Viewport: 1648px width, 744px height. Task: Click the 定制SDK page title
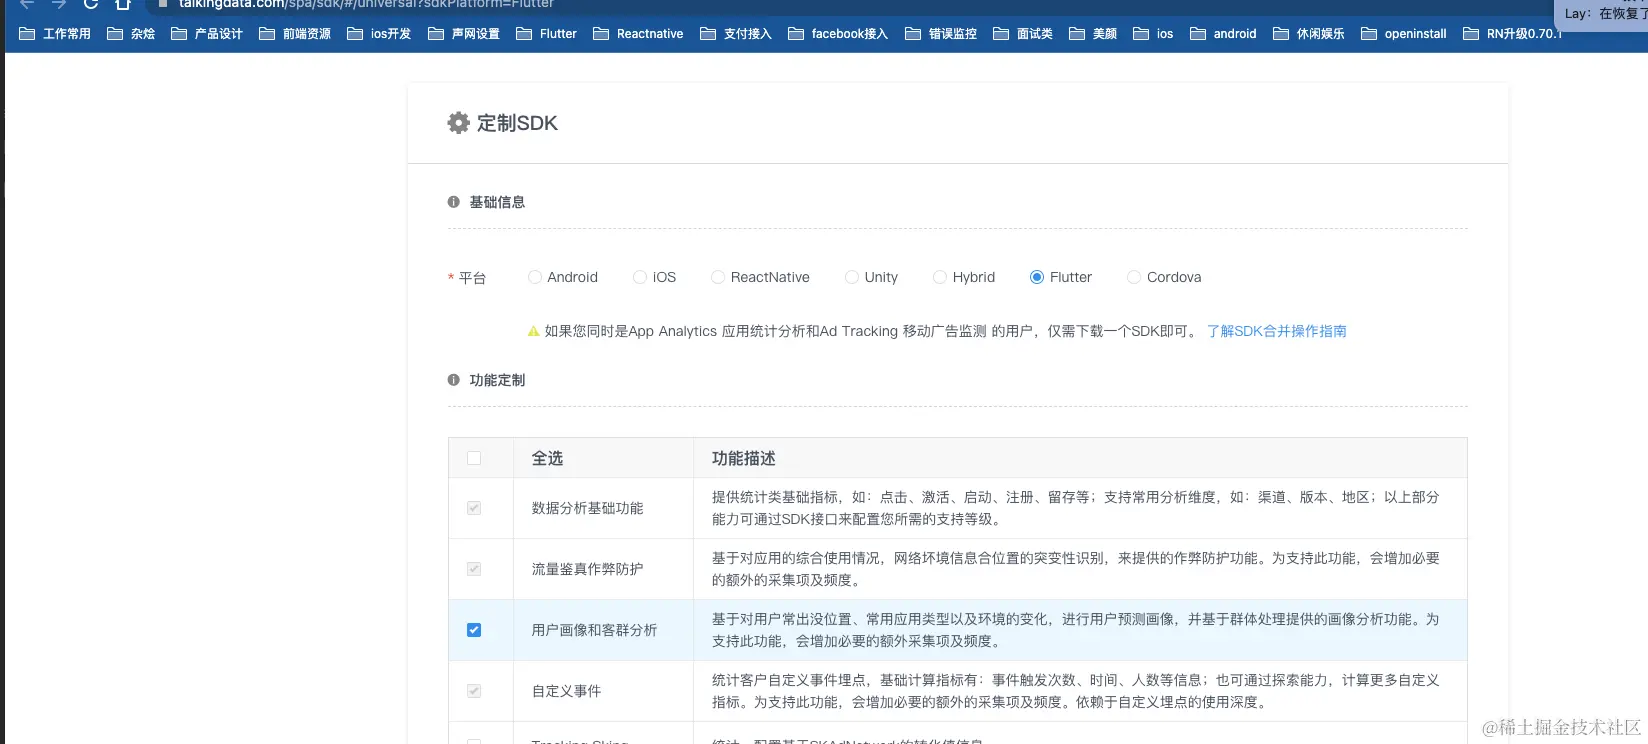pyautogui.click(x=517, y=123)
